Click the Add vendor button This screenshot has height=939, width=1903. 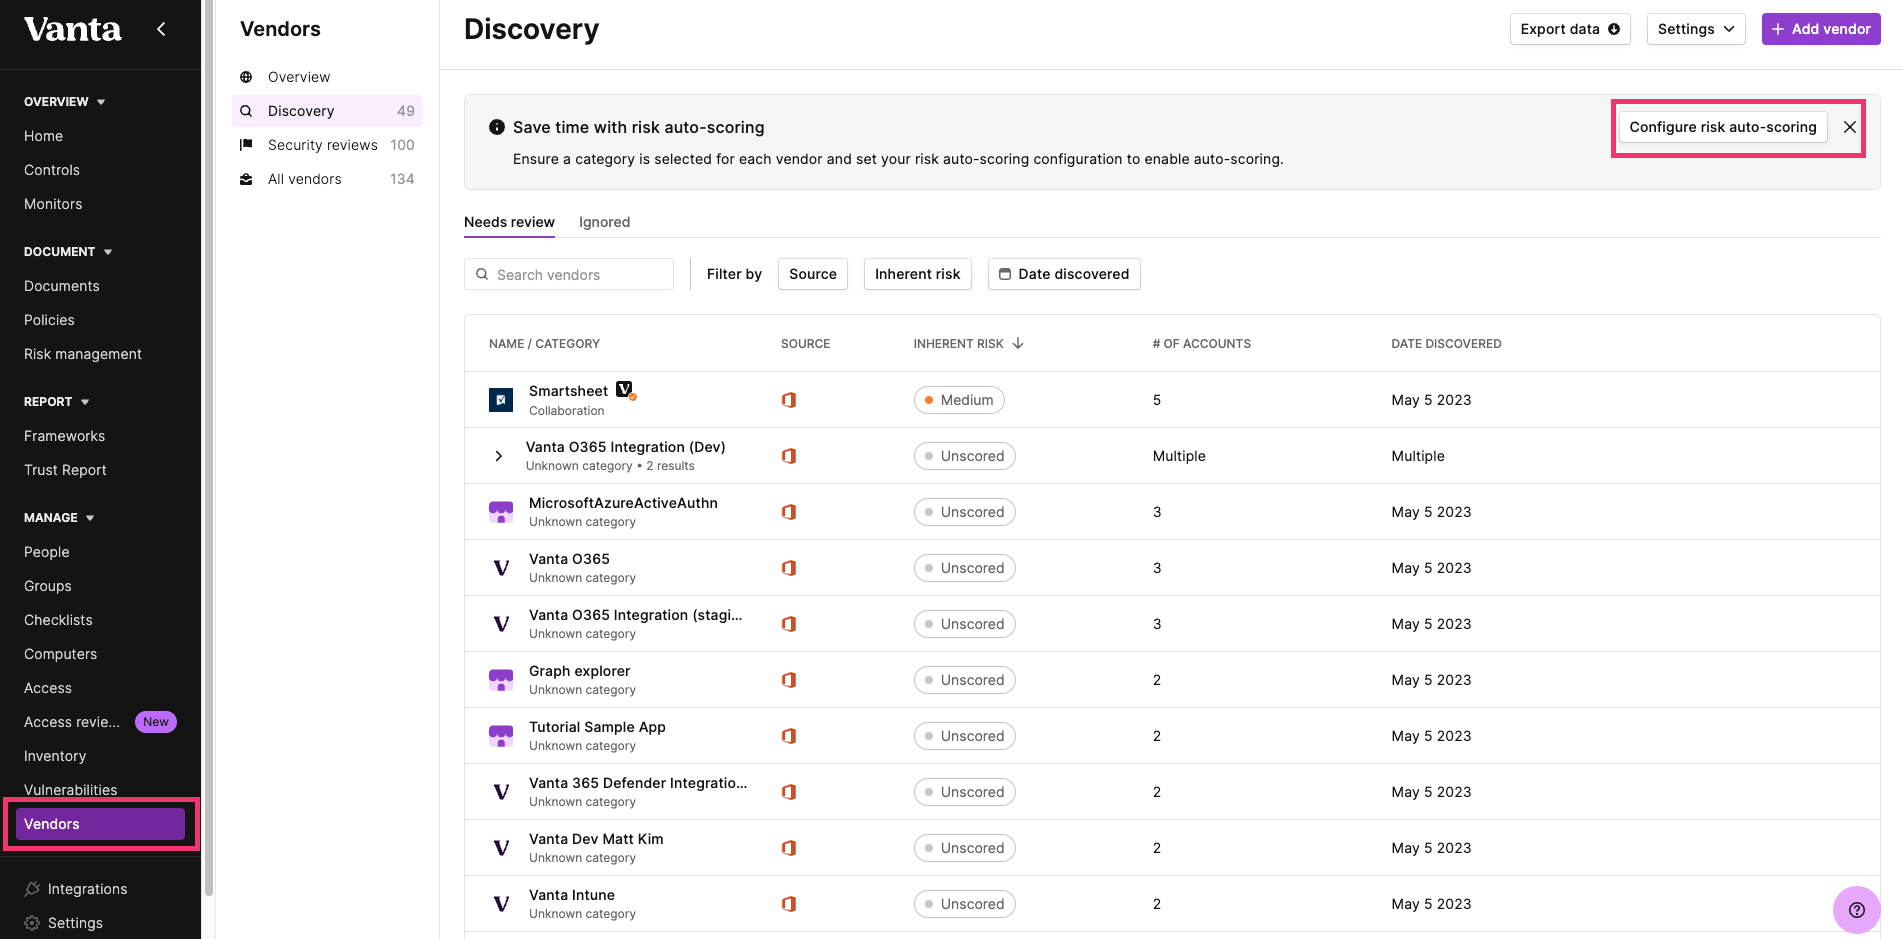[1821, 29]
